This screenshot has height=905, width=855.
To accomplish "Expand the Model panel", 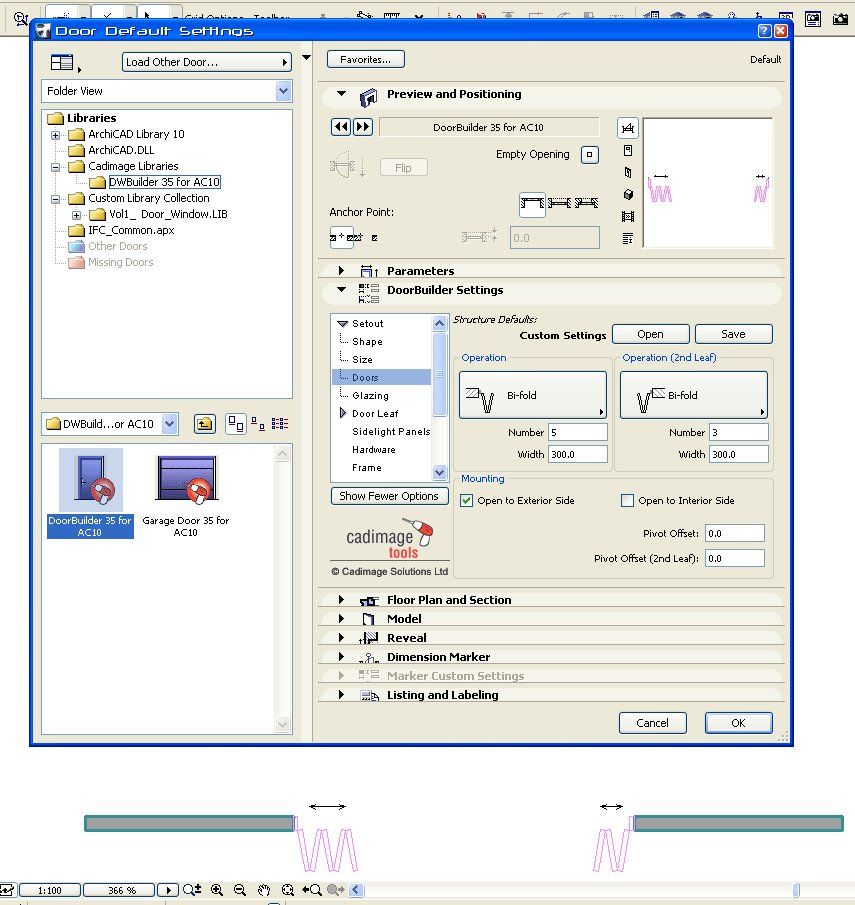I will coord(341,619).
